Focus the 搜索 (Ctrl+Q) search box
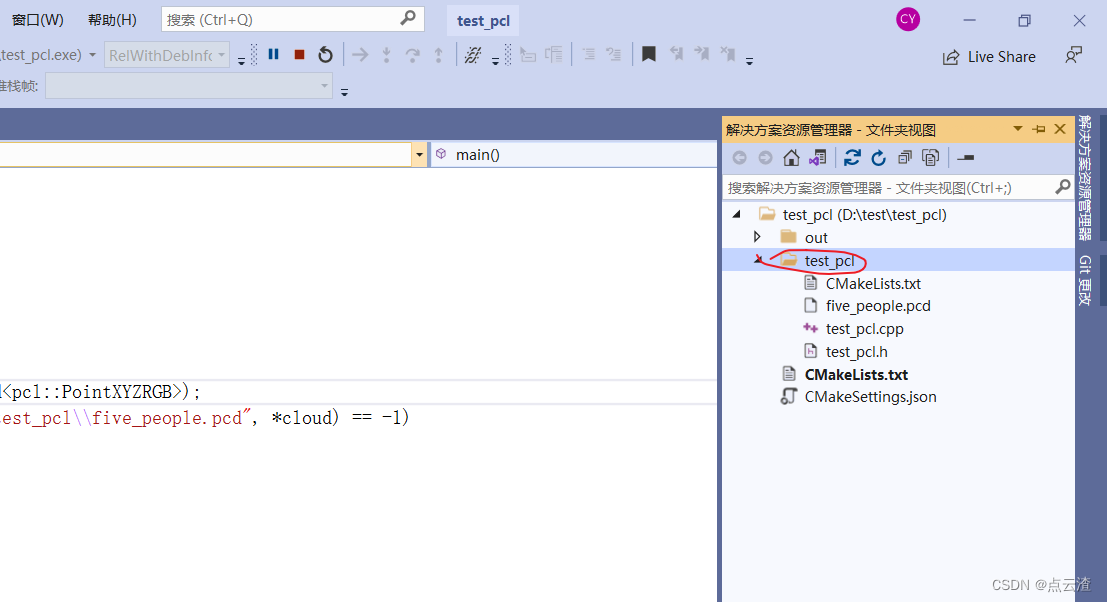This screenshot has width=1107, height=602. (292, 19)
